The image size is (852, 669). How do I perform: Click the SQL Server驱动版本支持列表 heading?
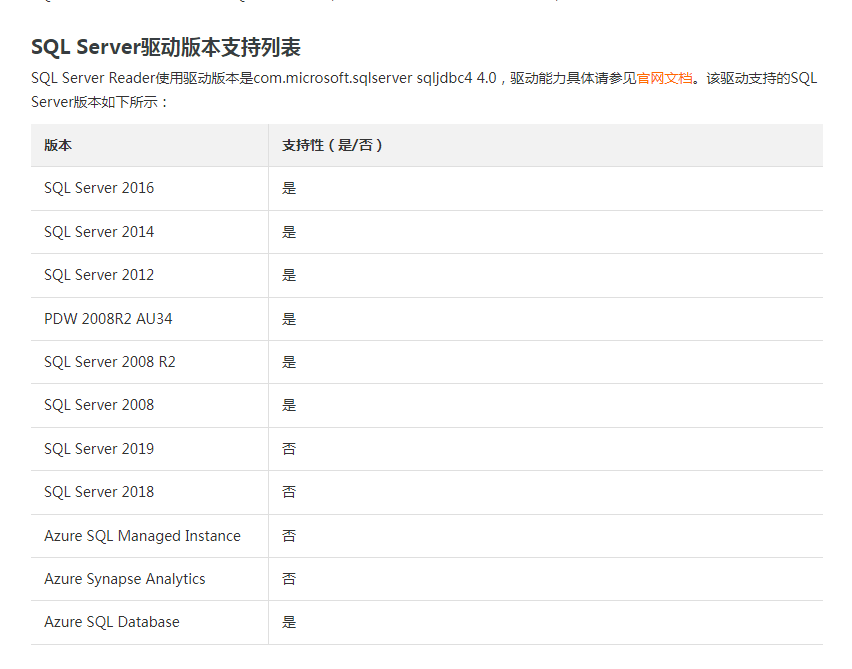[x=166, y=47]
